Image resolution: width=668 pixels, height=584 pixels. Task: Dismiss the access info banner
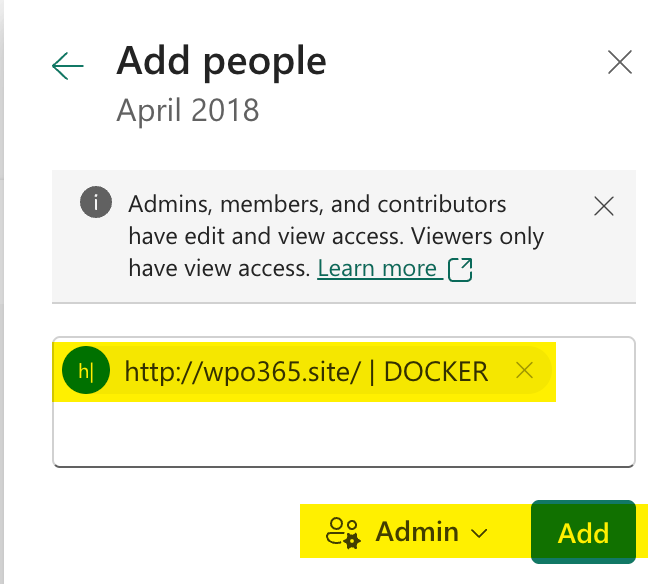(604, 207)
